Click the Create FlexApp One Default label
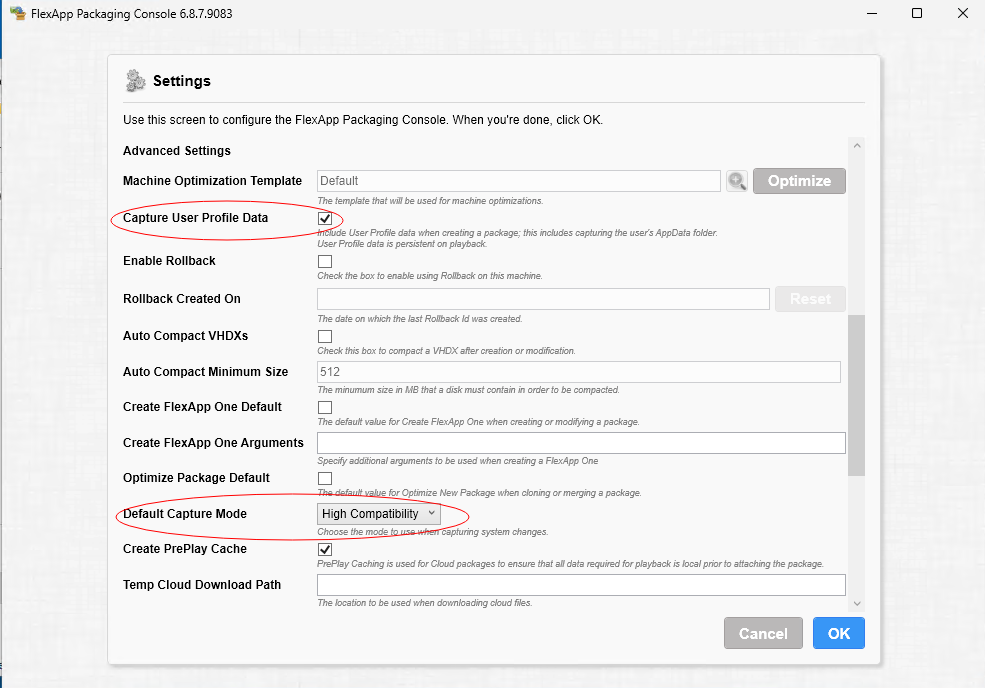Viewport: 985px width, 688px height. coord(202,407)
